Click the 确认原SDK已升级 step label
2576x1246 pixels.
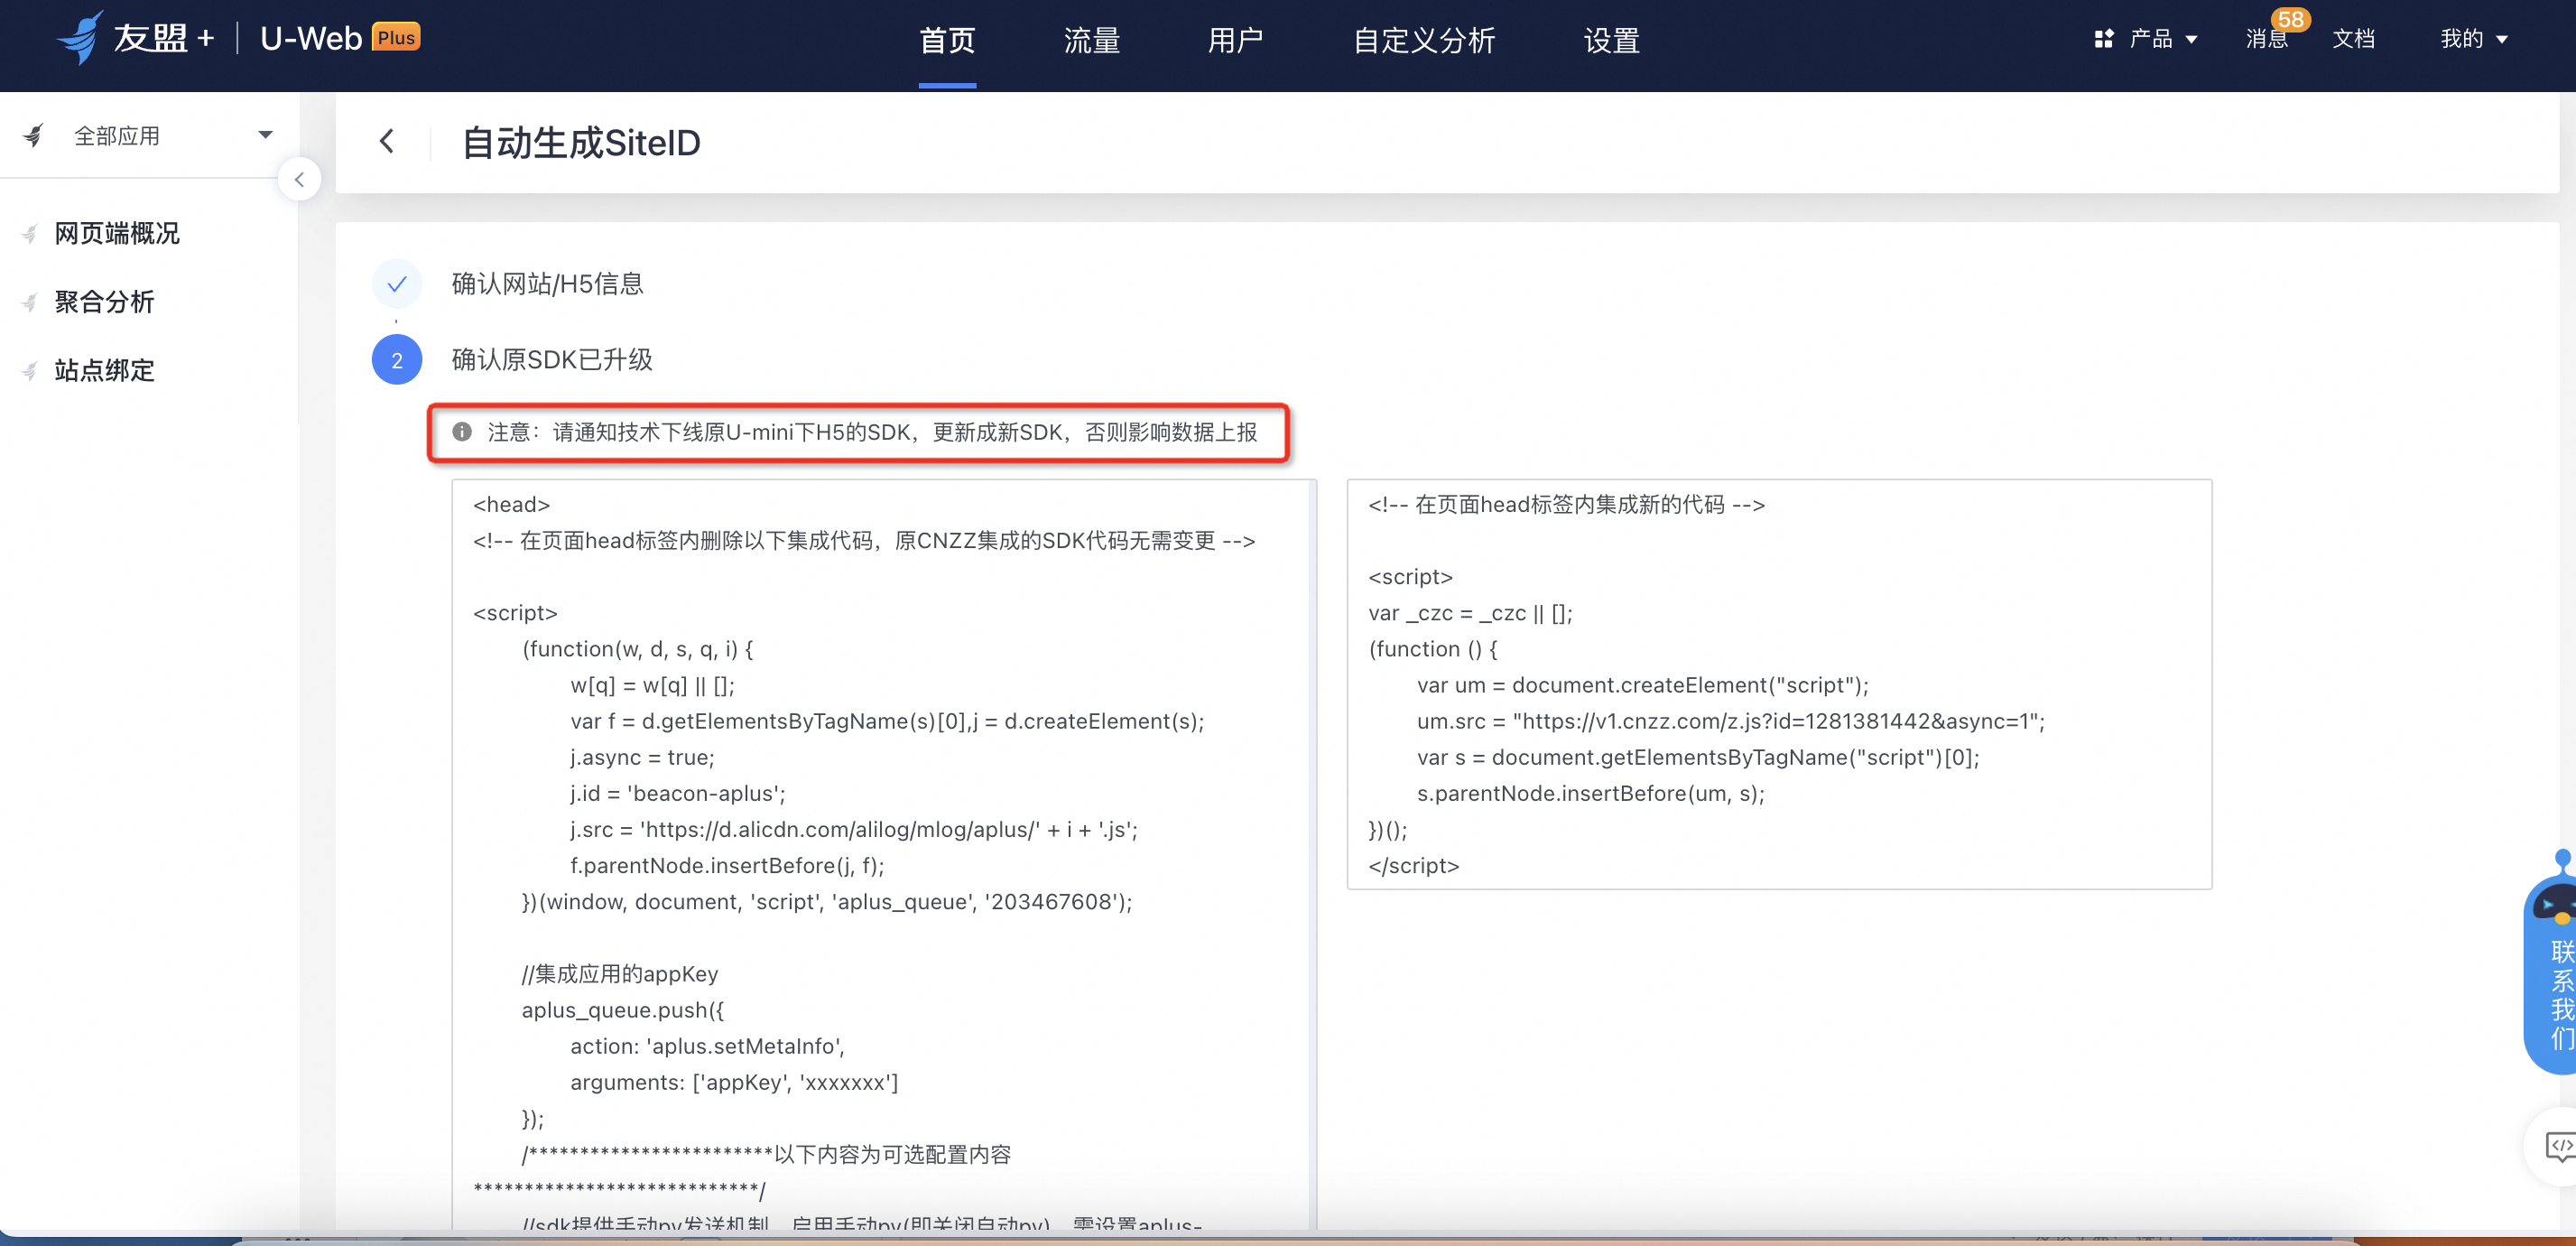[x=552, y=360]
